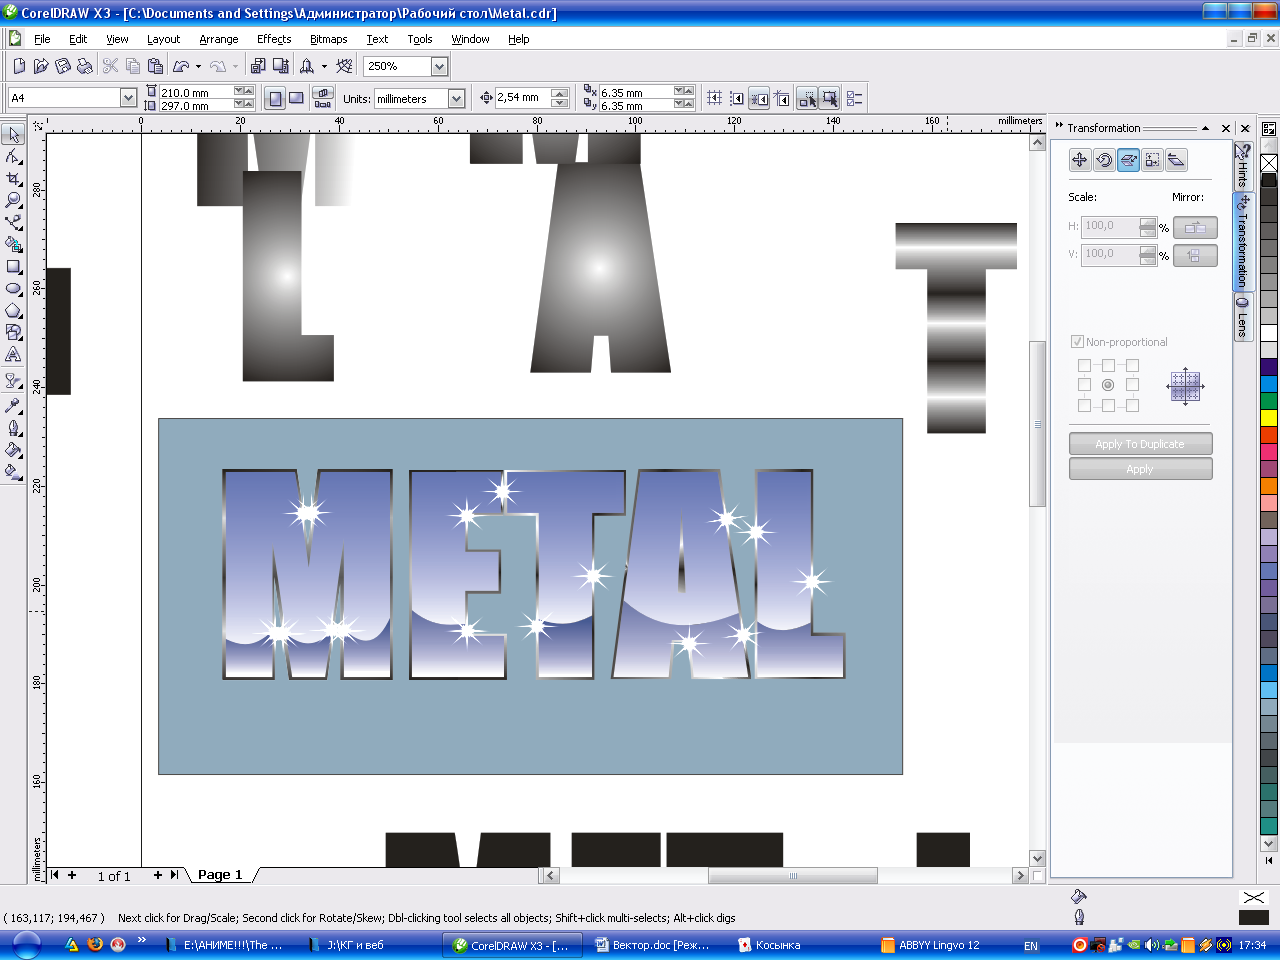
Task: Click the Import icon
Action: coord(258,66)
